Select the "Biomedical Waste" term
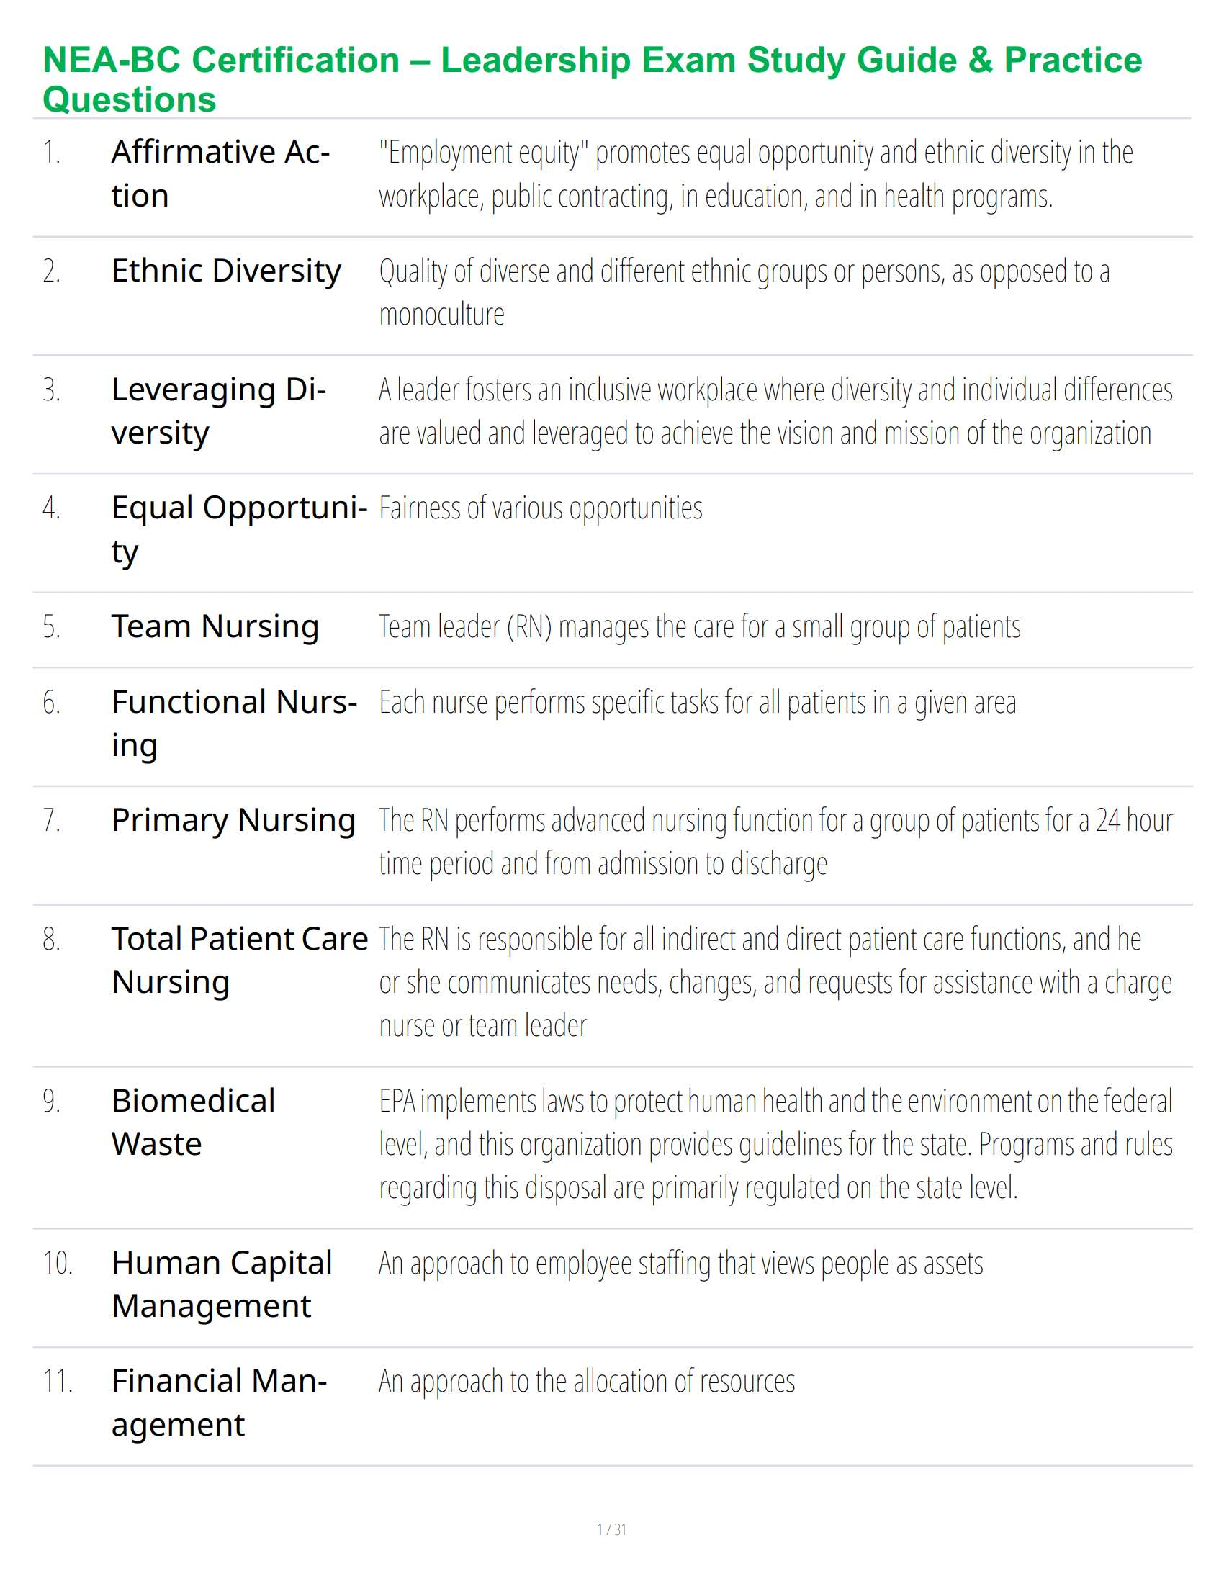This screenshot has height=1584, width=1224. click(x=193, y=1122)
